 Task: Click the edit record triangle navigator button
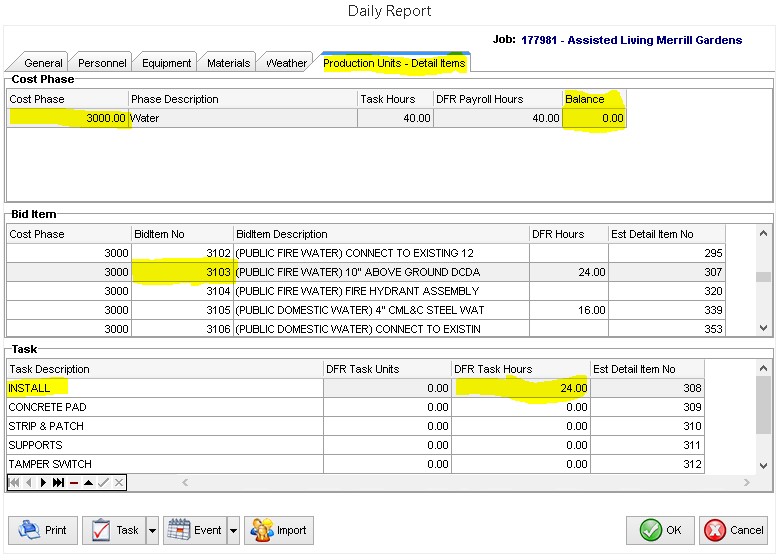(x=88, y=482)
